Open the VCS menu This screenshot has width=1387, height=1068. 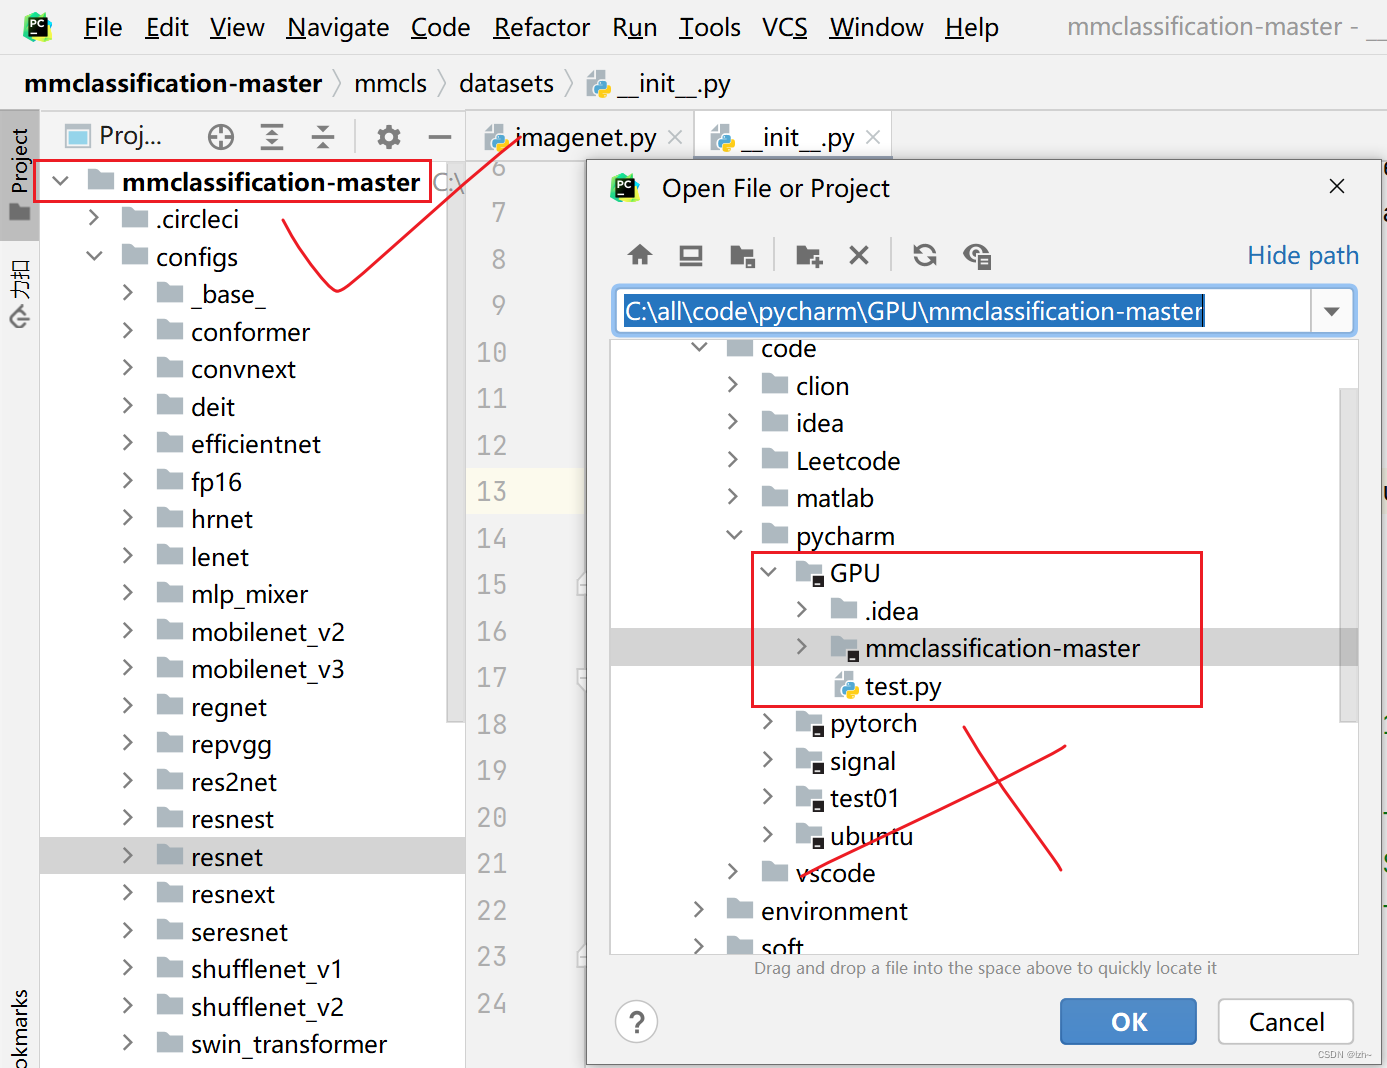pos(785,27)
